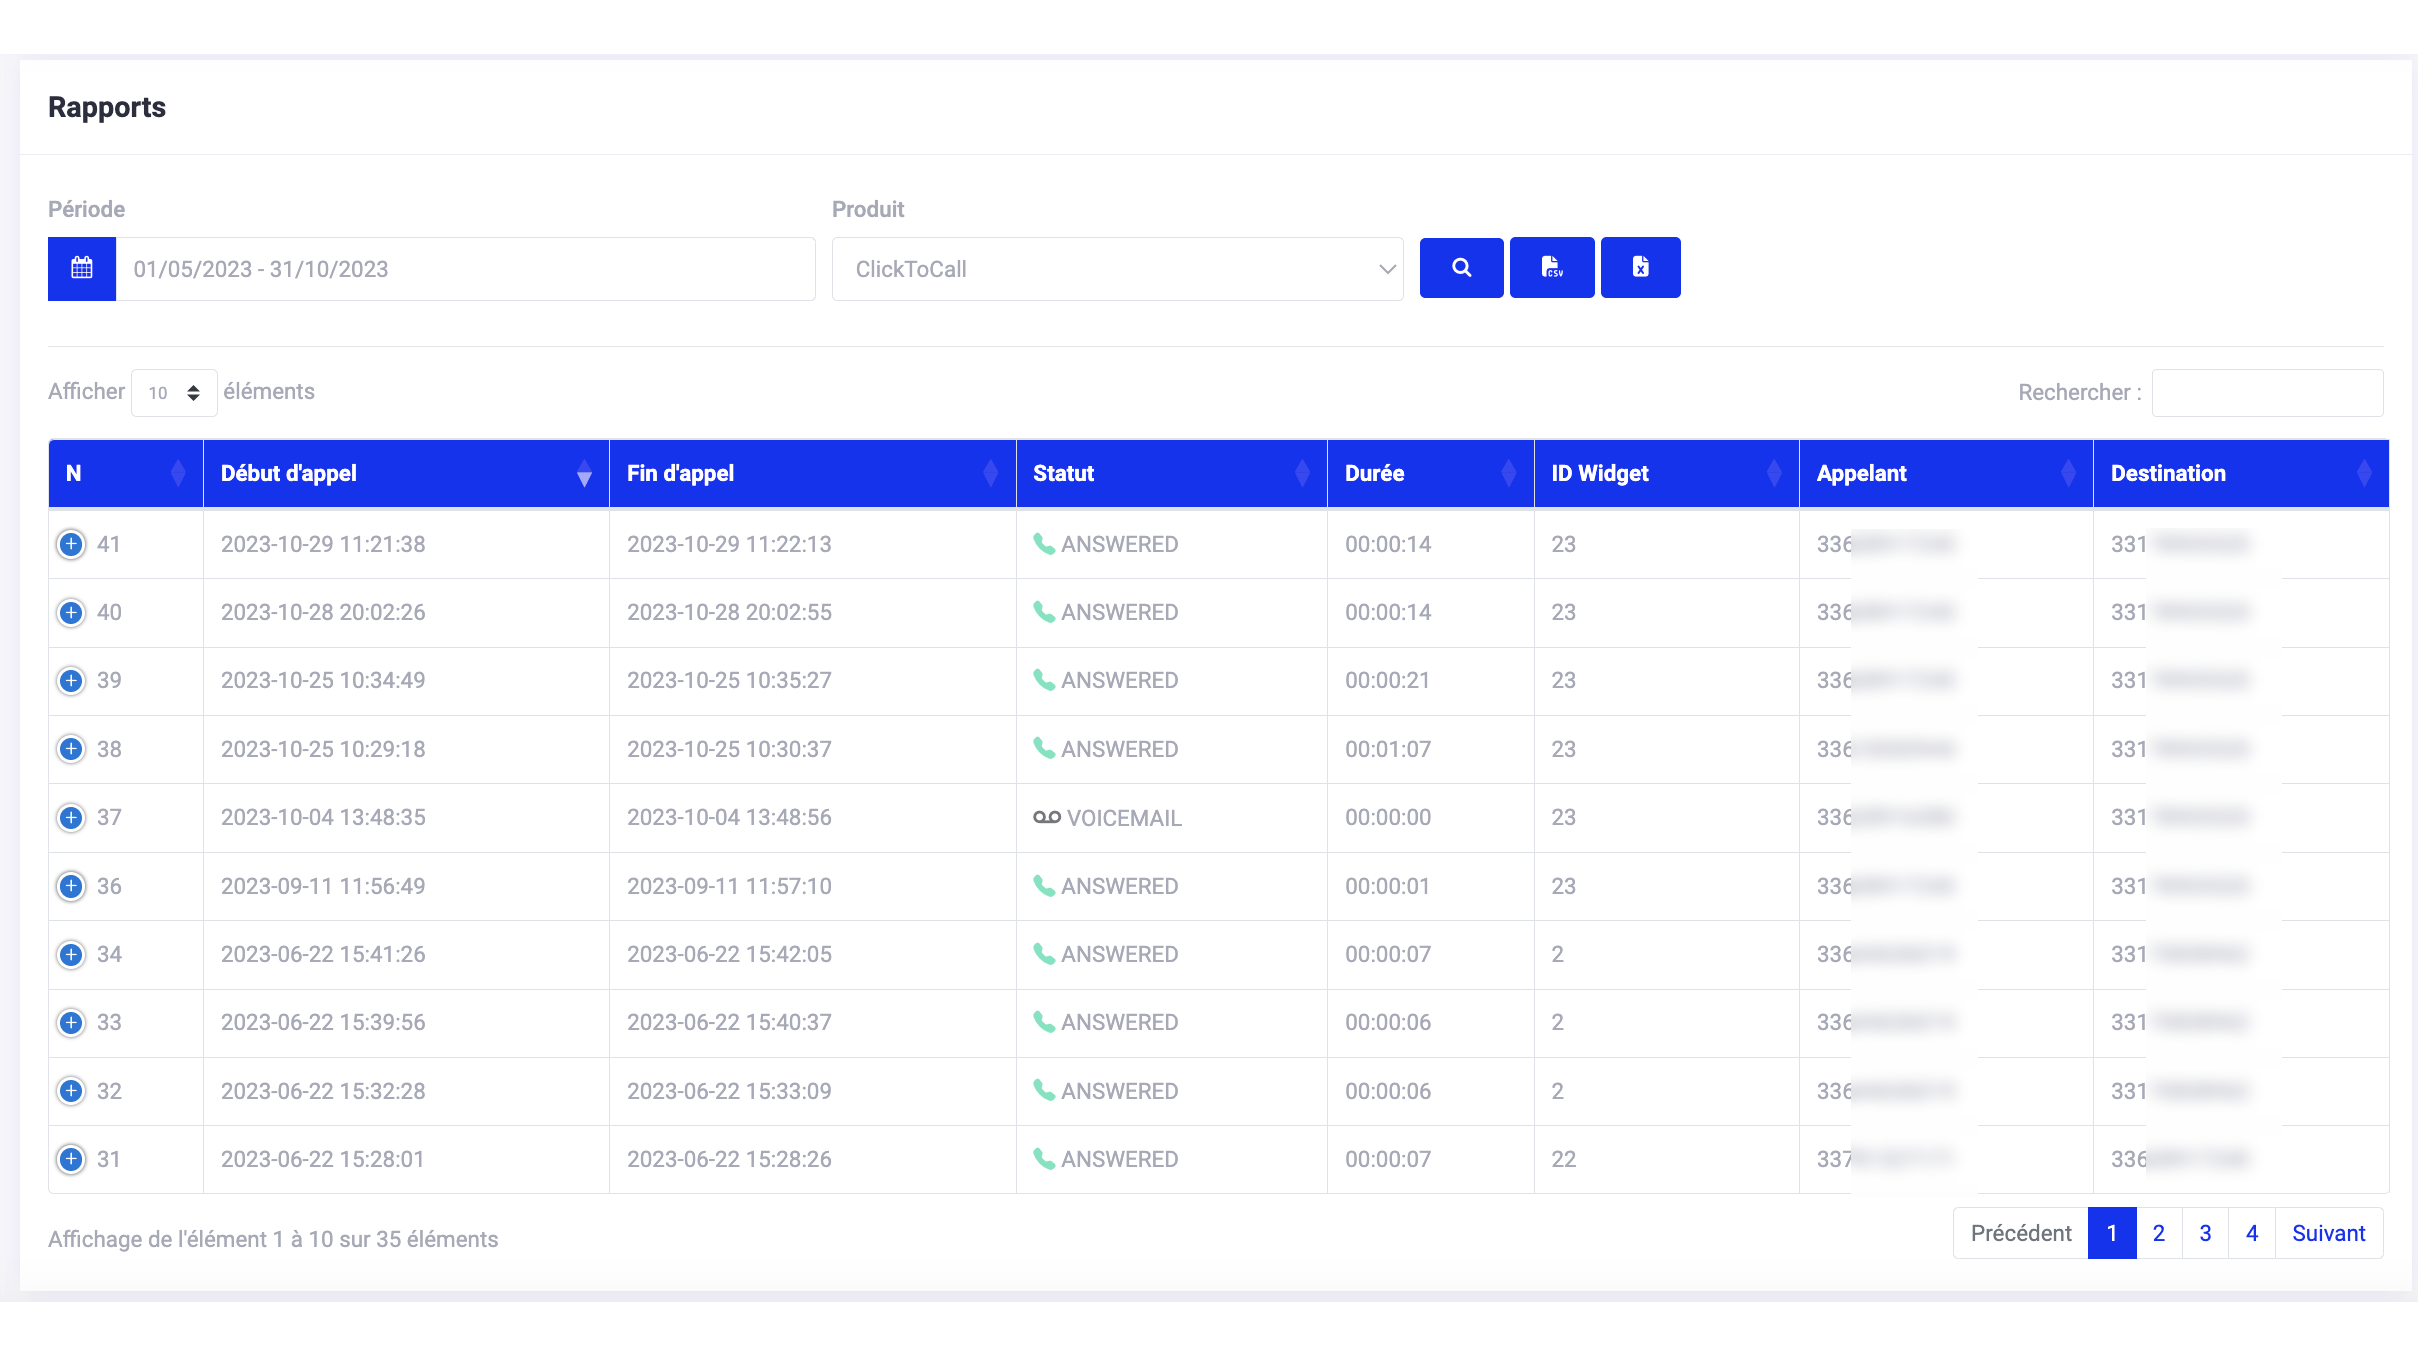Click the answered phone icon in row 31
This screenshot has width=2434, height=1348.
pyautogui.click(x=1044, y=1158)
